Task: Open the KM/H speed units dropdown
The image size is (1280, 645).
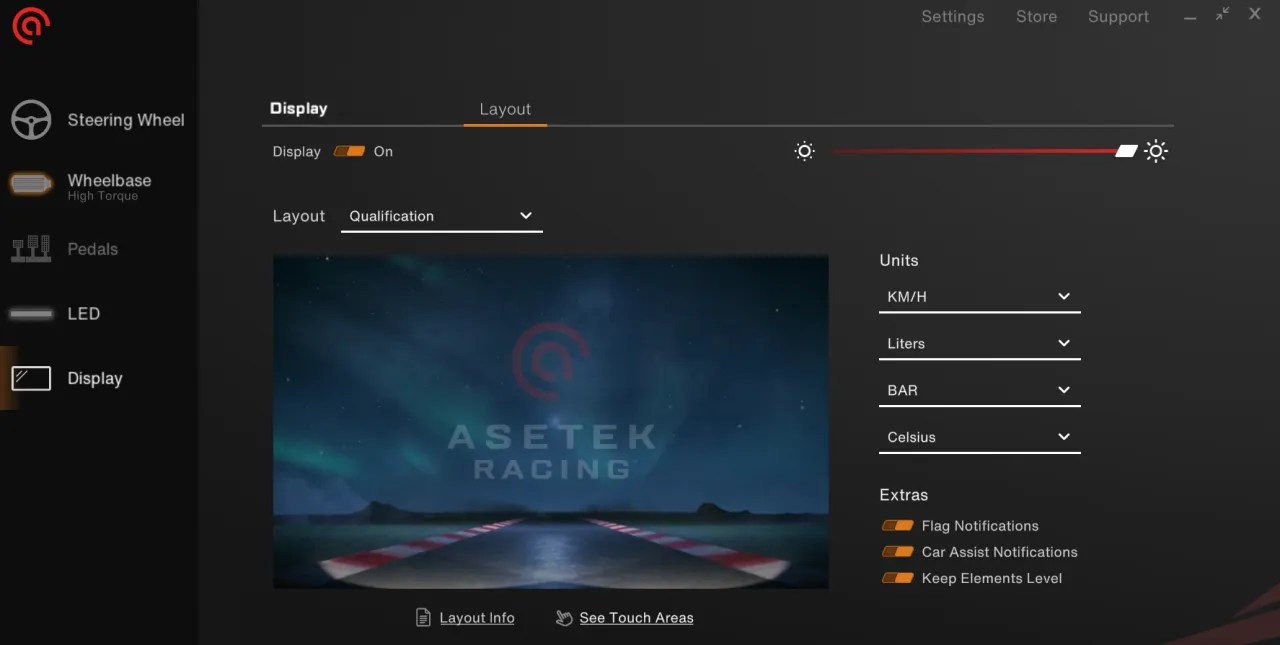Action: click(980, 297)
